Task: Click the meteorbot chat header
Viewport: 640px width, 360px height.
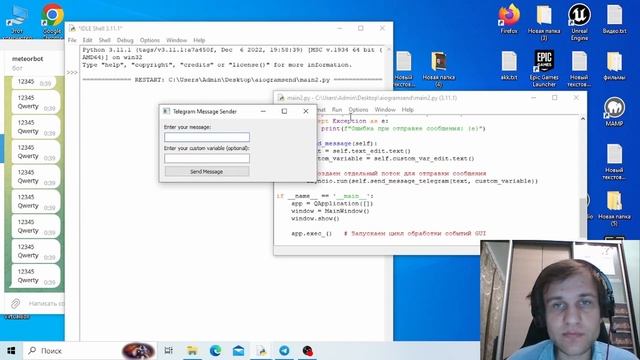Action: [34, 63]
